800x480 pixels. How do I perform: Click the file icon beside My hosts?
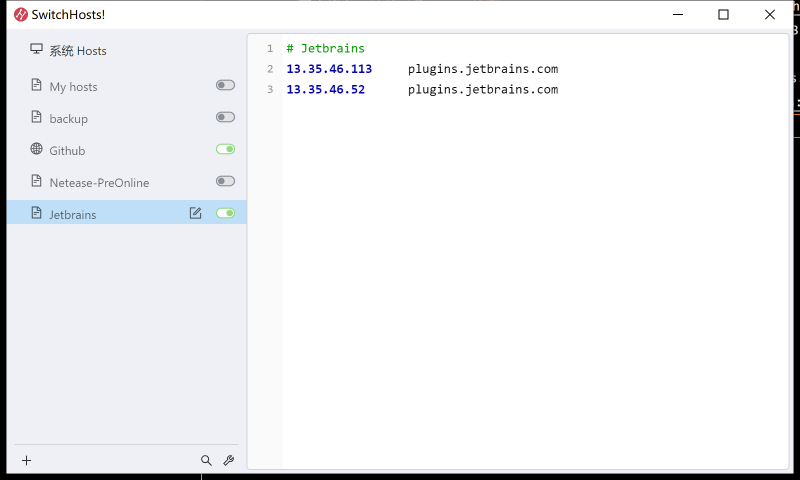36,85
